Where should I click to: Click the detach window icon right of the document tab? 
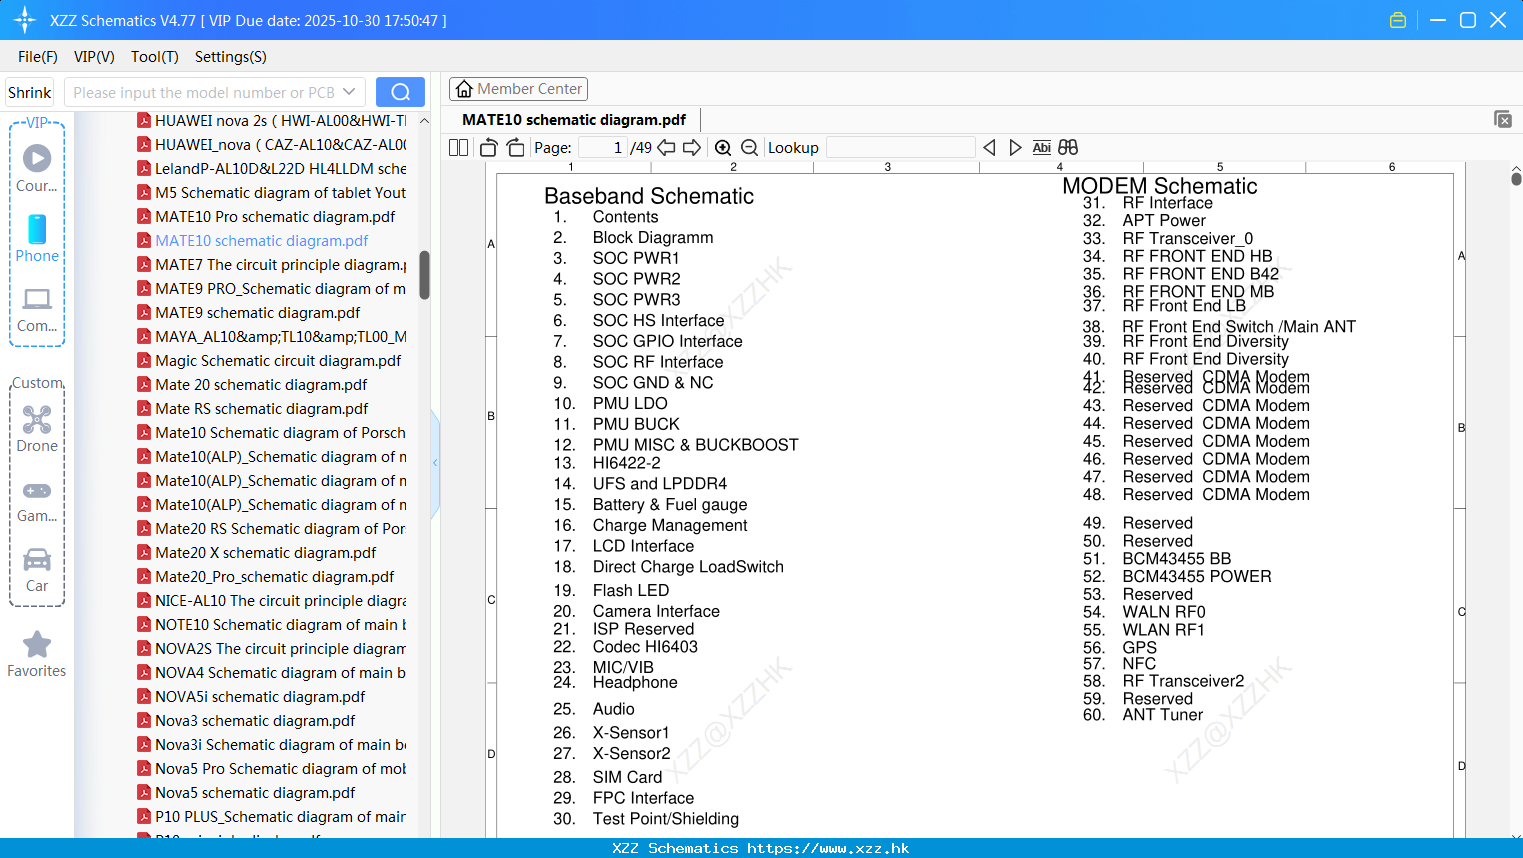pyautogui.click(x=1503, y=119)
